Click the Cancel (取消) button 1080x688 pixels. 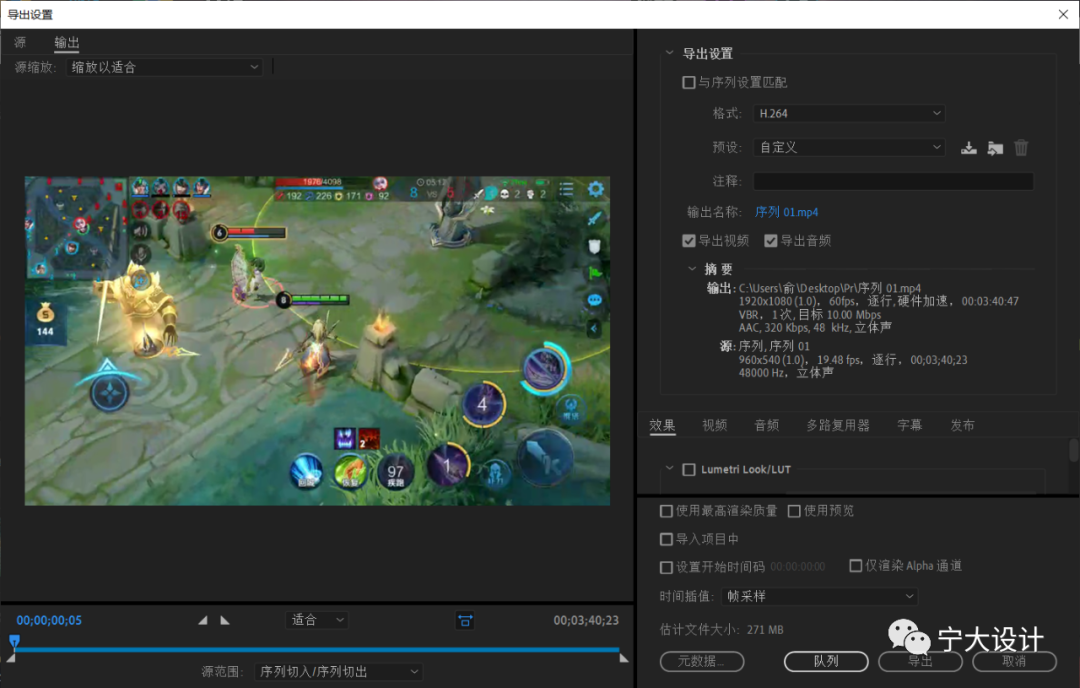[1015, 661]
